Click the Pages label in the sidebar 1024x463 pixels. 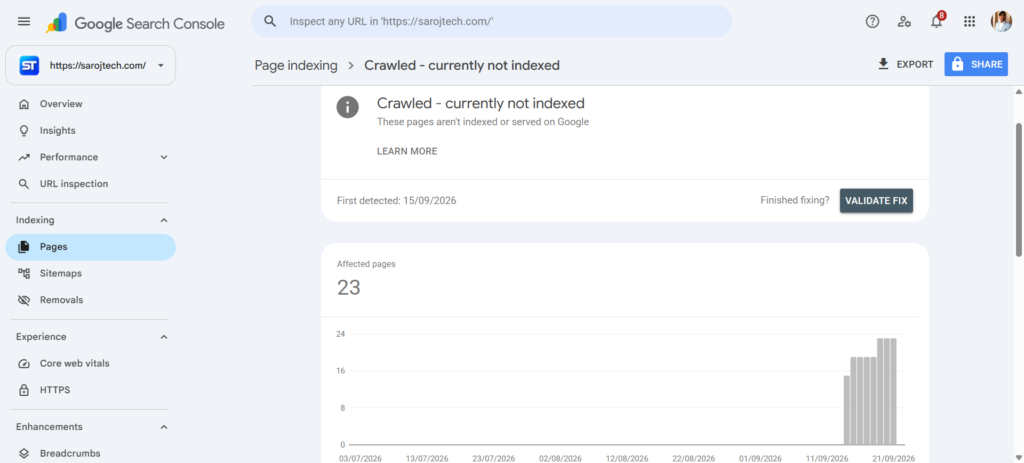point(54,247)
